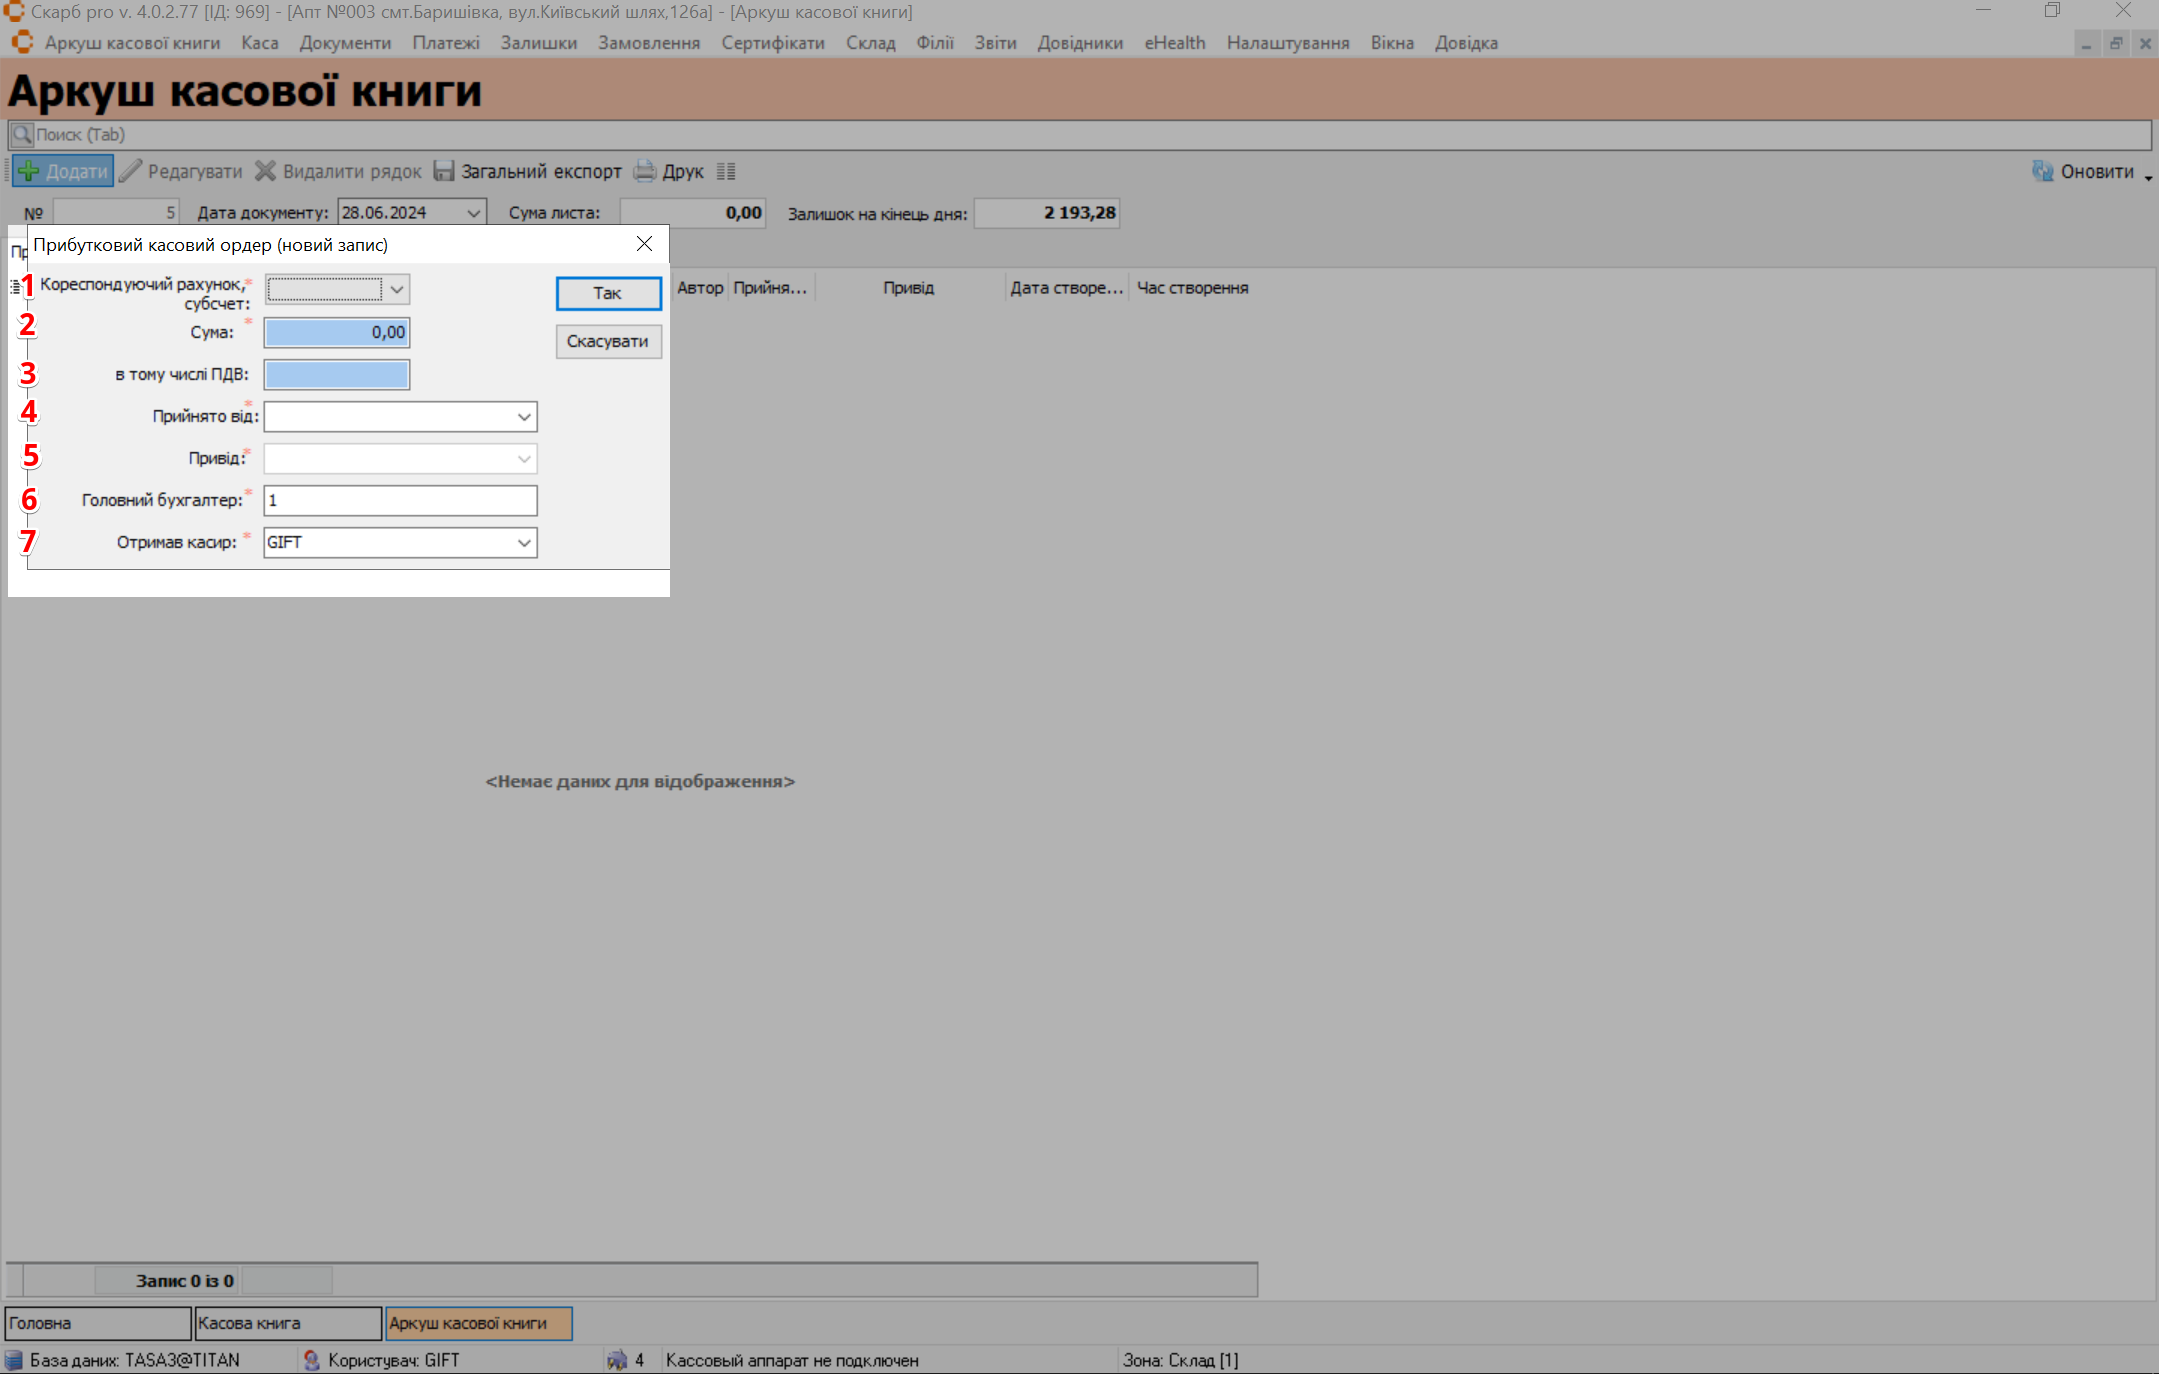Viewport: 2159px width, 1374px height.
Task: Click the column settings icon after Друк
Action: [x=726, y=171]
